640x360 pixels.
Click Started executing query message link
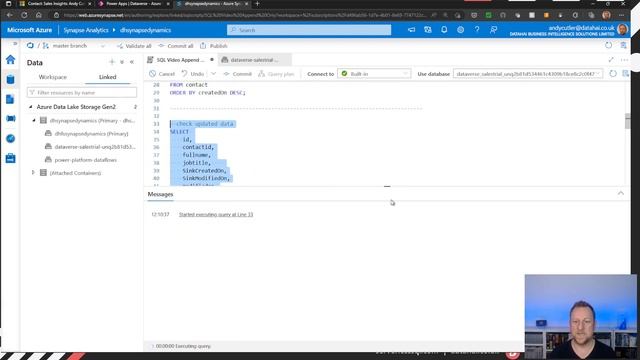pos(216,214)
